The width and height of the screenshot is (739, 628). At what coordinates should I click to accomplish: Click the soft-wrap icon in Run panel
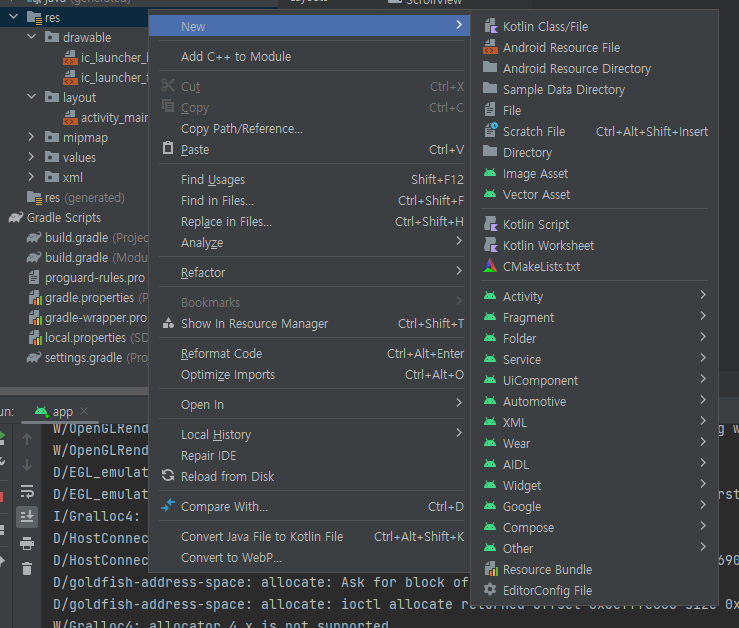click(27, 492)
